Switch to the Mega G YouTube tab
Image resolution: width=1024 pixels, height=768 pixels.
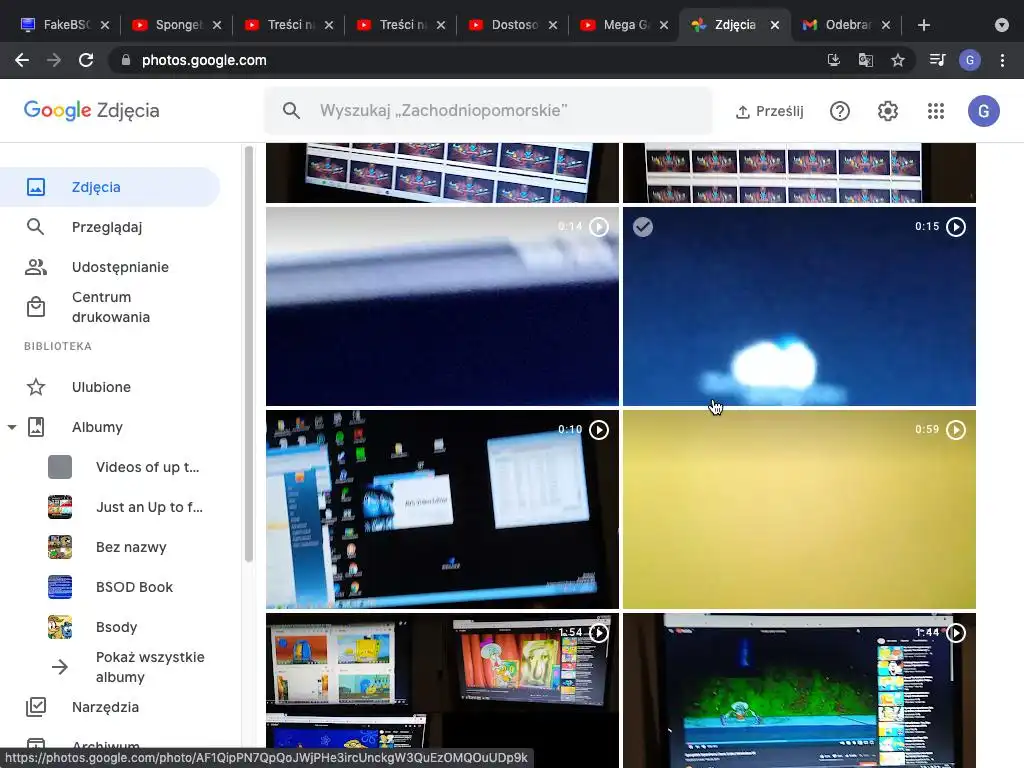(x=625, y=25)
